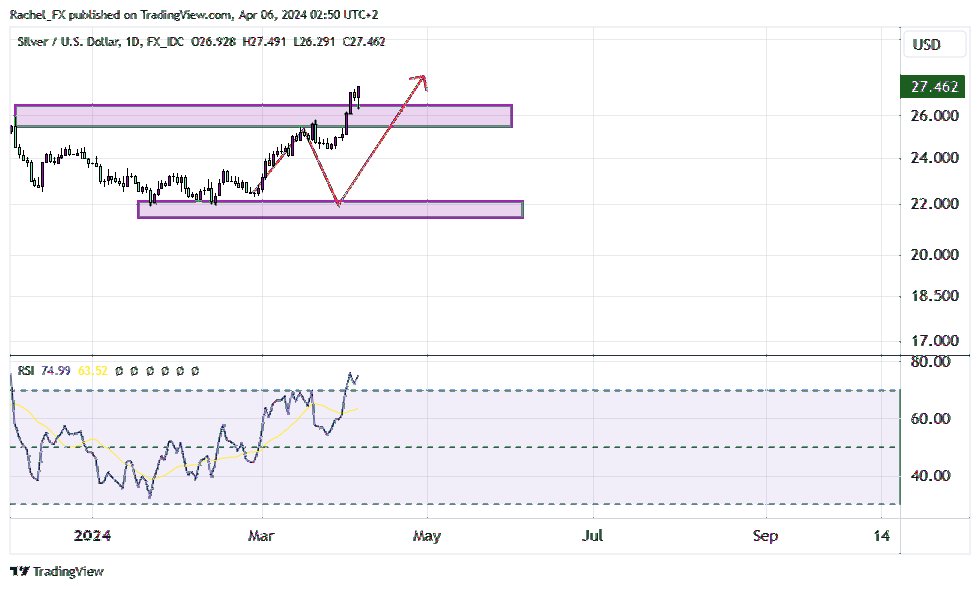Image resolution: width=980 pixels, height=589 pixels.
Task: Click the RSI 60.00 axis label
Action: point(931,418)
